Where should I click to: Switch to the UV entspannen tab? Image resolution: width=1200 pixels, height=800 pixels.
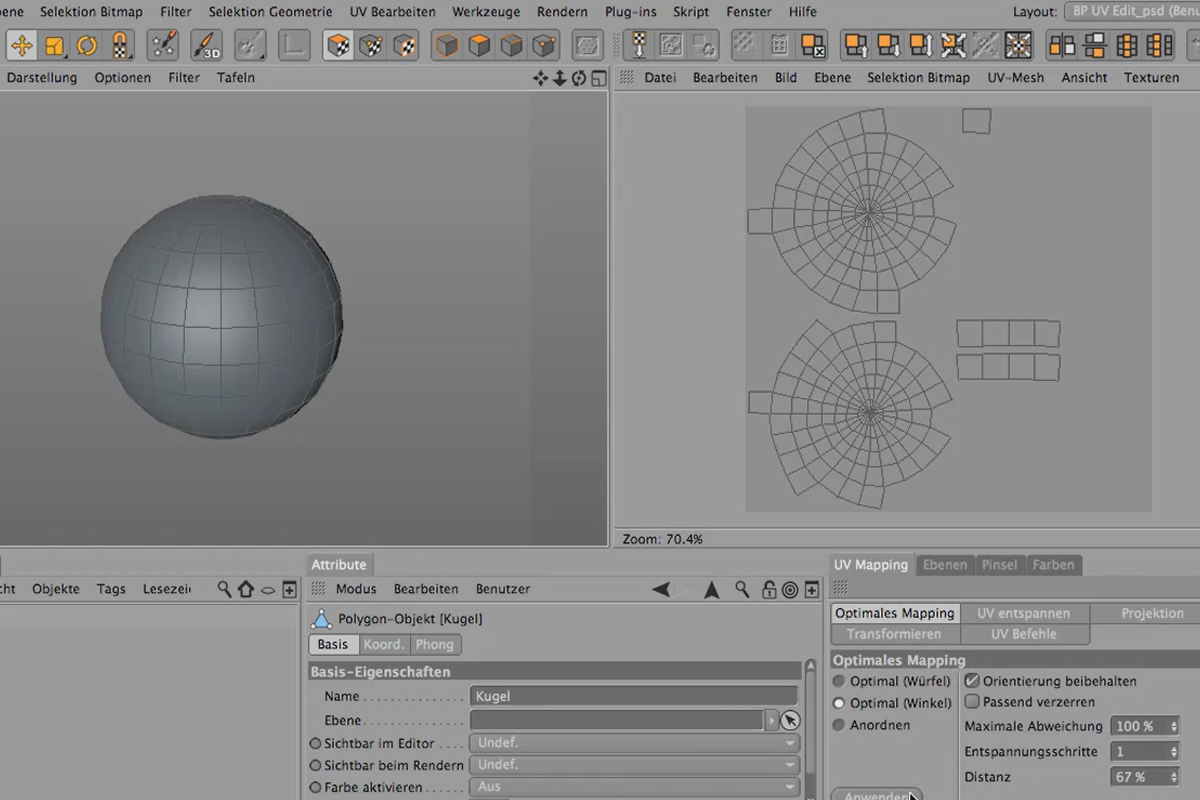pyautogui.click(x=1024, y=613)
